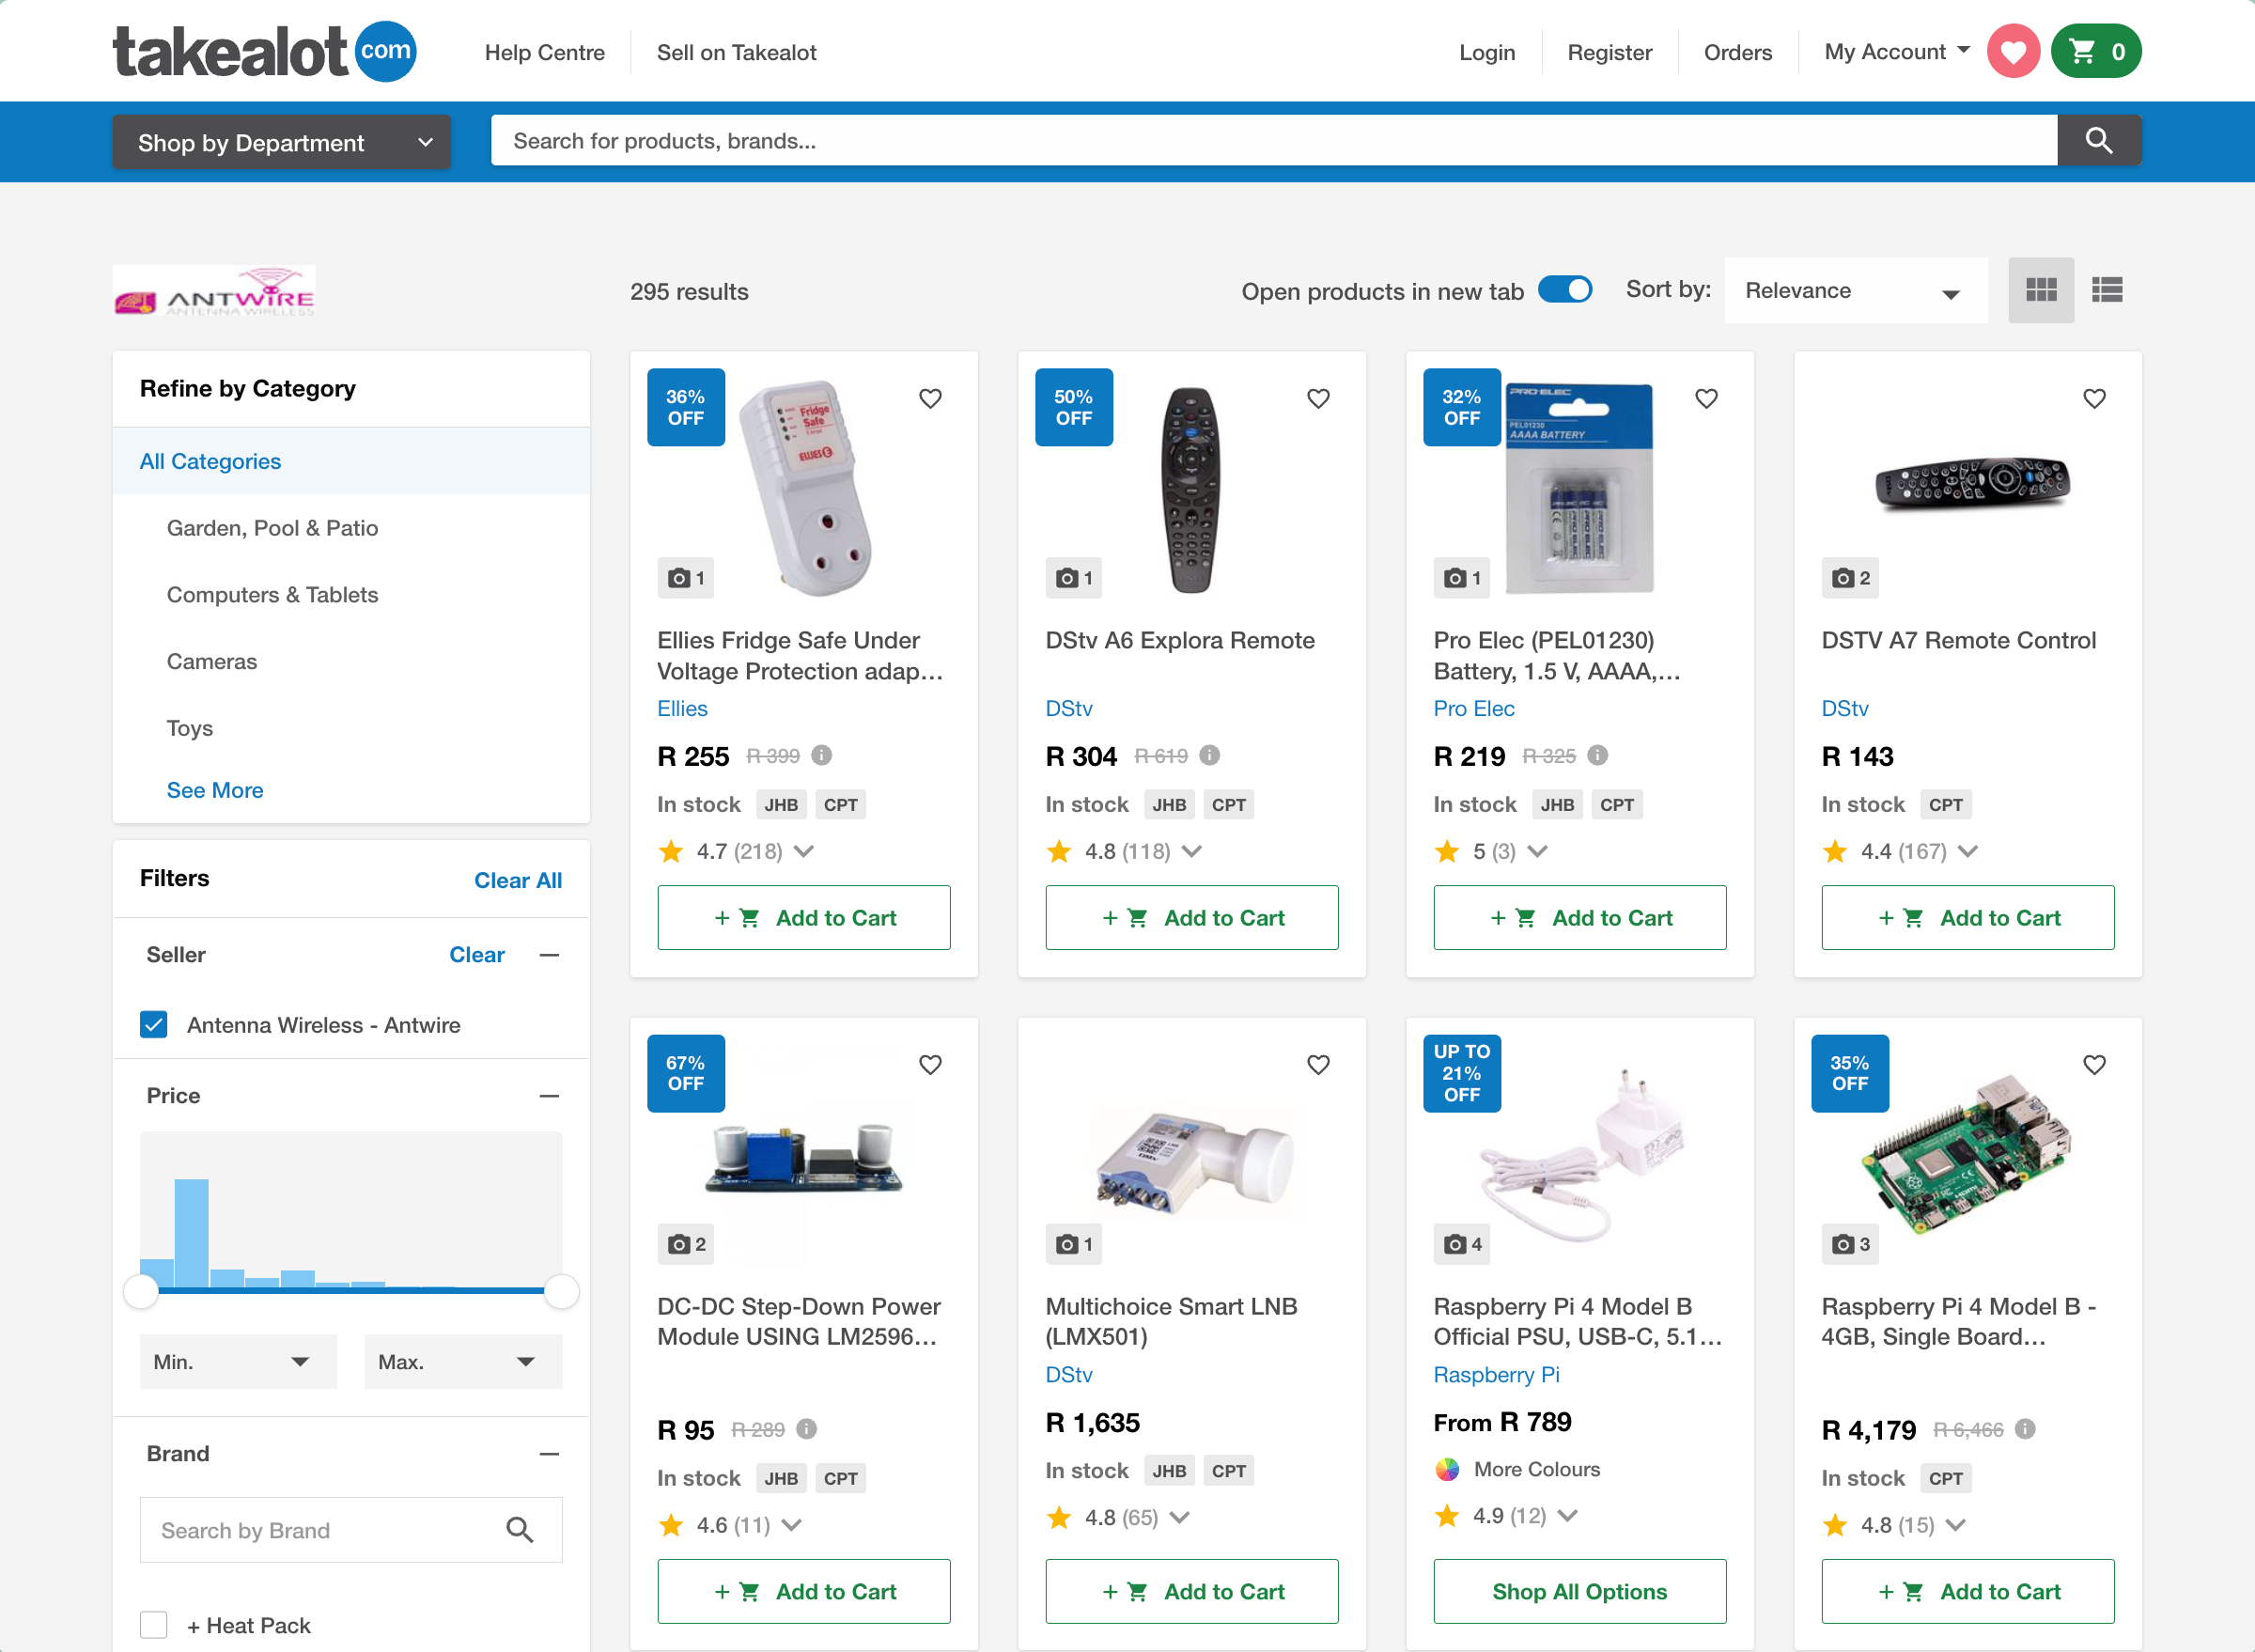Open the Help Centre menu item
The image size is (2255, 1652).
pos(544,53)
